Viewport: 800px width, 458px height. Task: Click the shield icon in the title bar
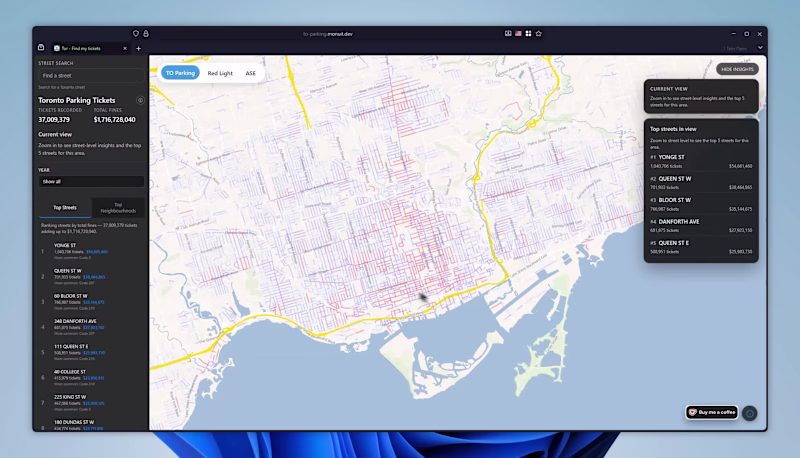[x=136, y=34]
